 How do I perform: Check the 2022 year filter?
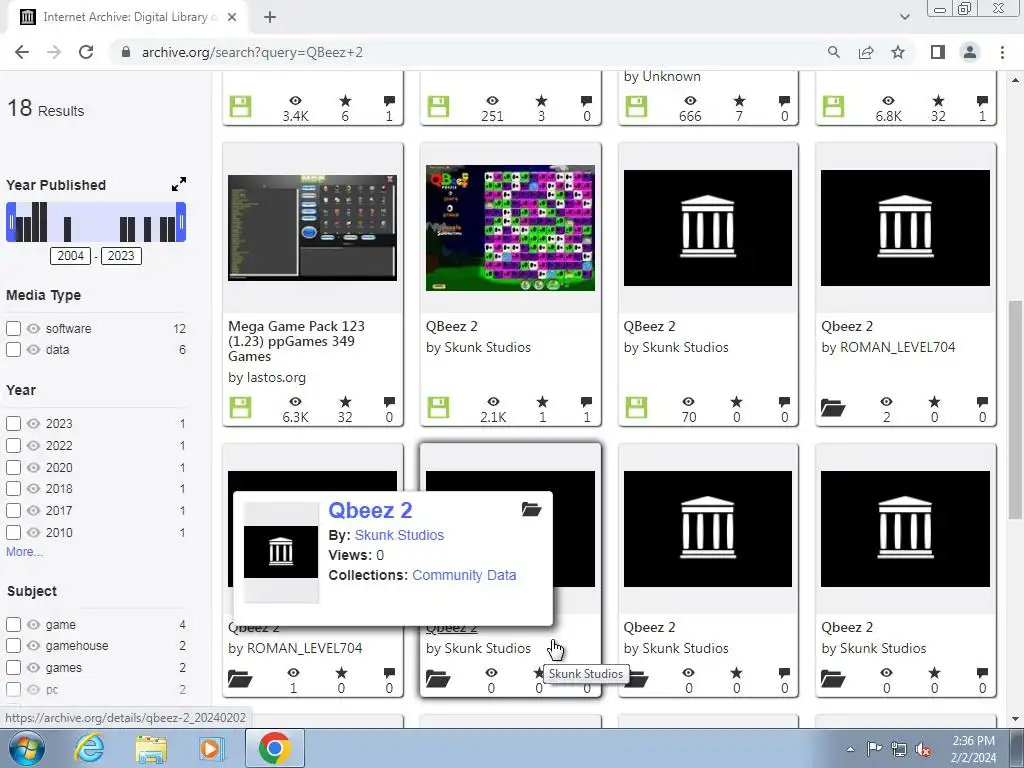click(x=14, y=445)
